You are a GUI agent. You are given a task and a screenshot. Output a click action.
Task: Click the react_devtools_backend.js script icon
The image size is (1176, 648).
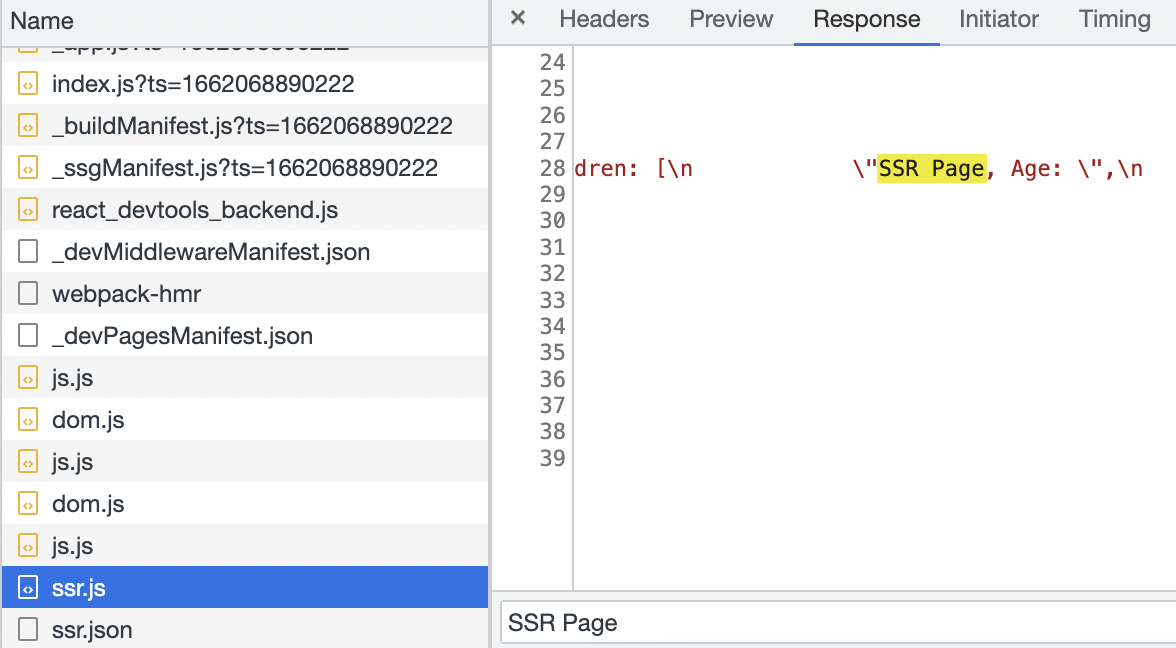point(29,210)
